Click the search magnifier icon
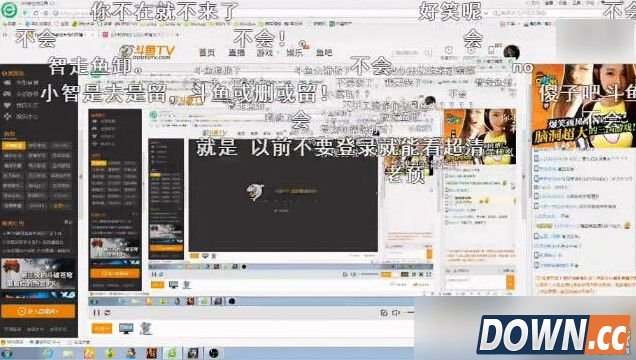 click(428, 53)
